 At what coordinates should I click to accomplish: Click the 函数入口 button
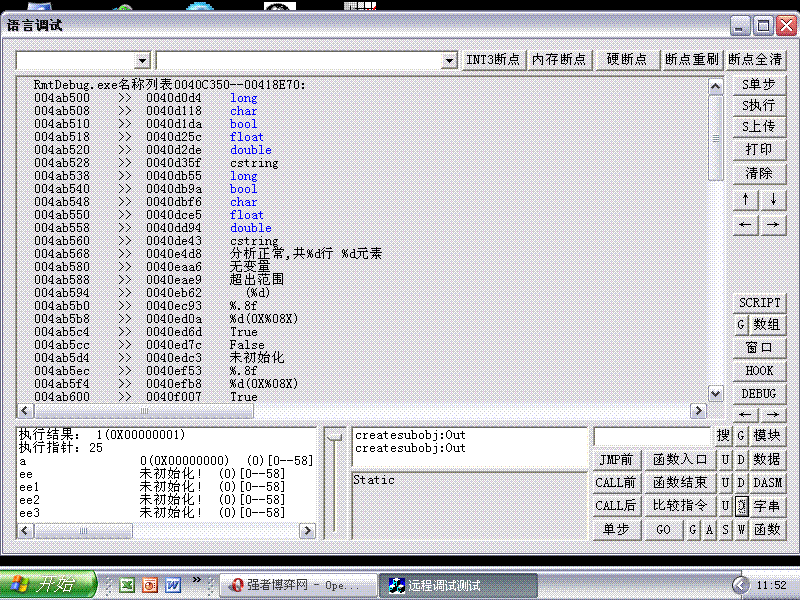680,460
